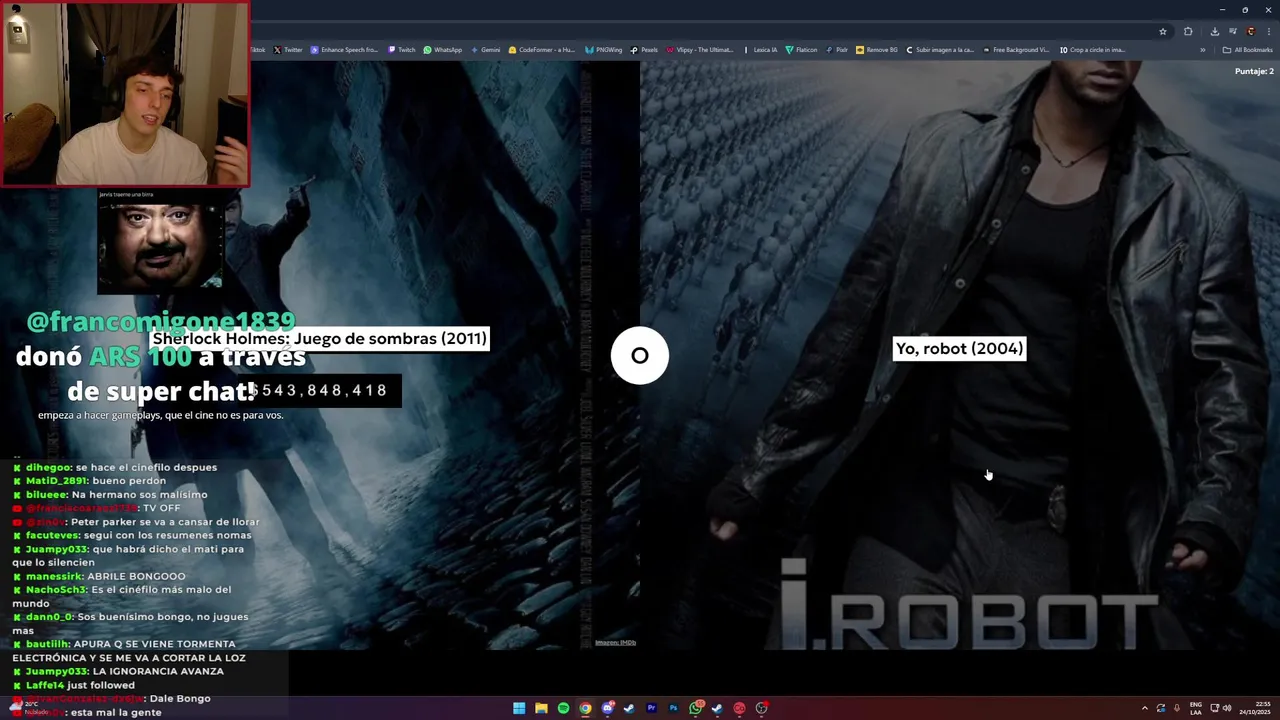
Task: Open the Crop a circle in ima... bookmark
Action: (x=1093, y=49)
